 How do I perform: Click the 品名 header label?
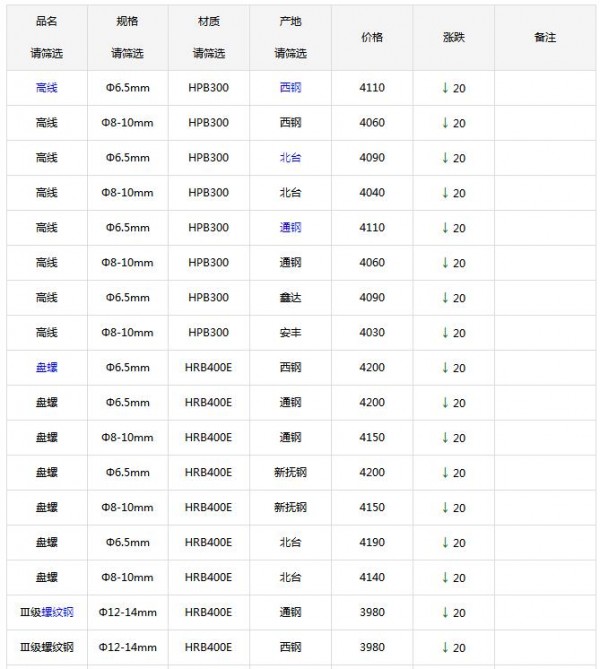click(x=47, y=21)
